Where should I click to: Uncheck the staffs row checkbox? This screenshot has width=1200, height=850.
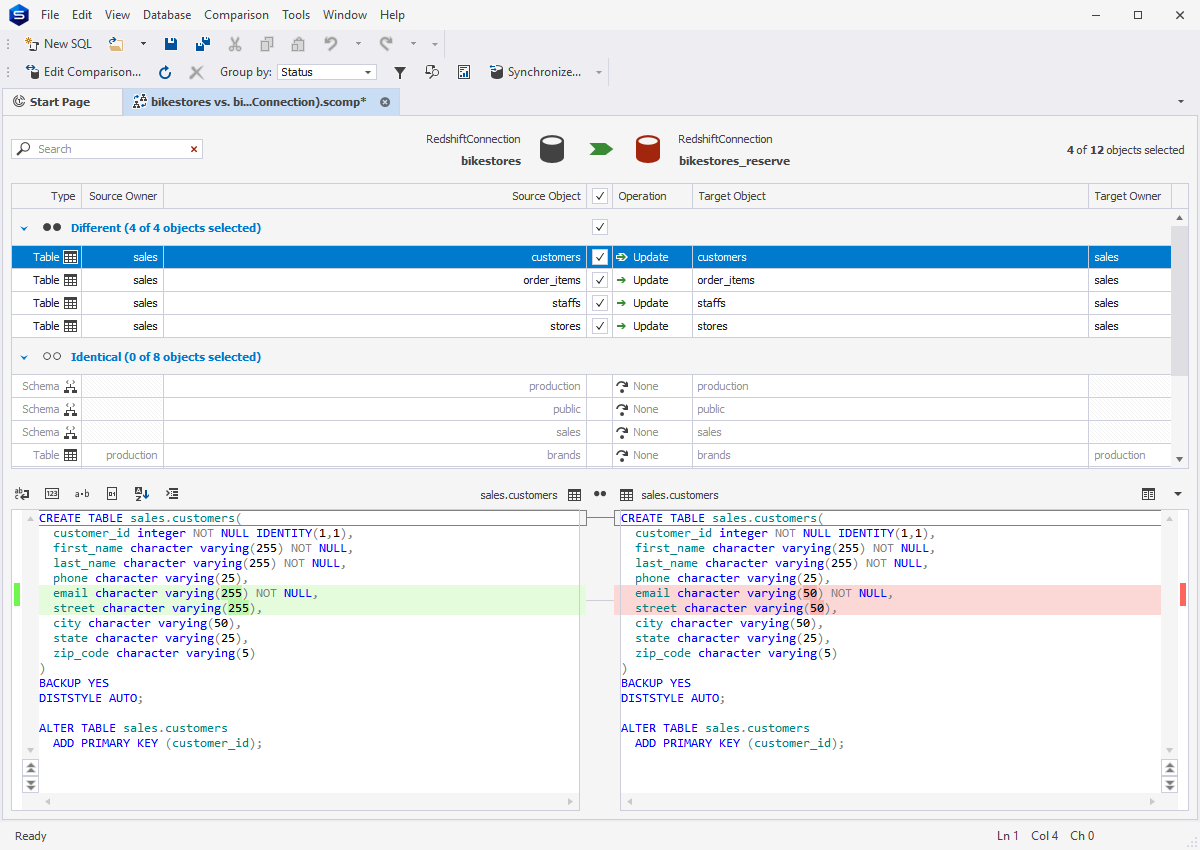tap(600, 303)
